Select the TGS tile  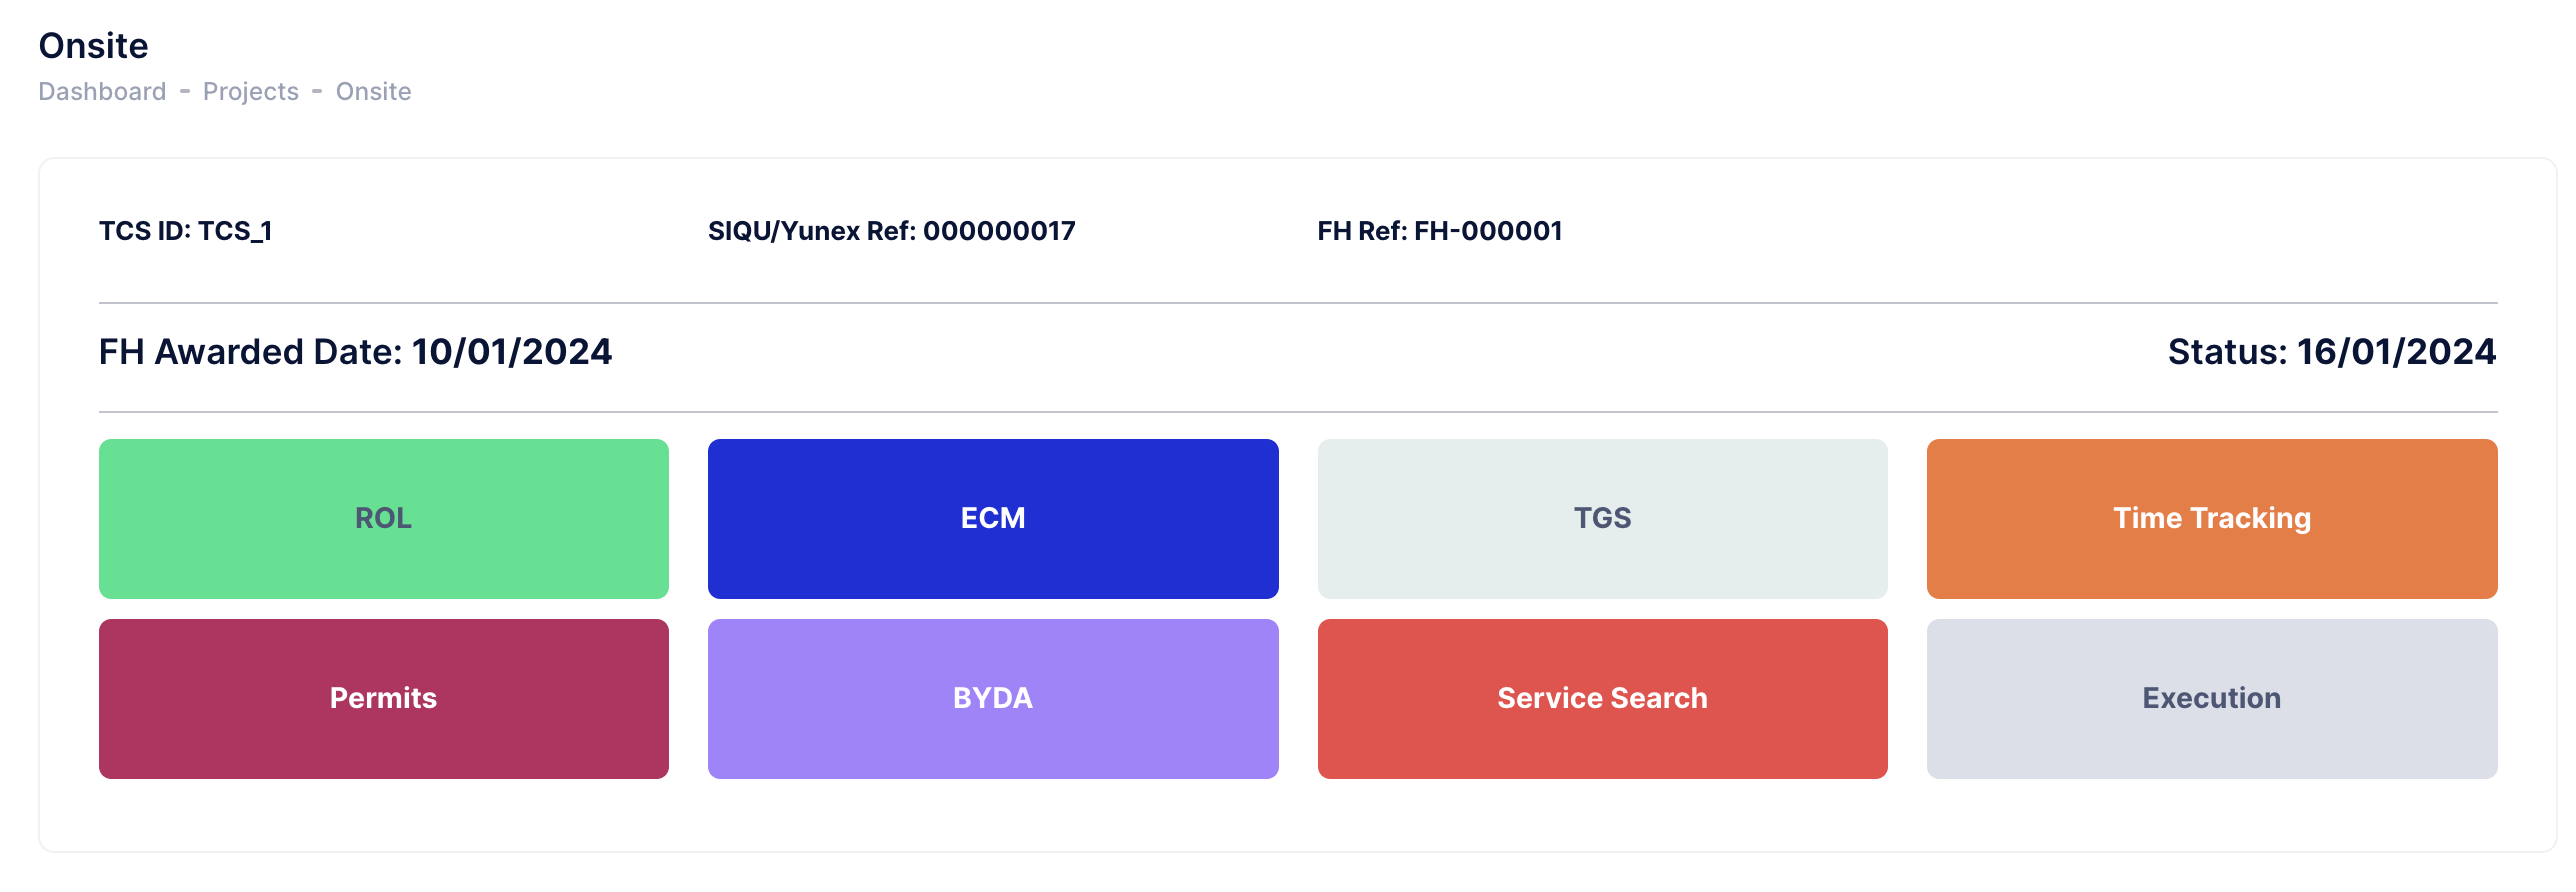click(x=1602, y=518)
